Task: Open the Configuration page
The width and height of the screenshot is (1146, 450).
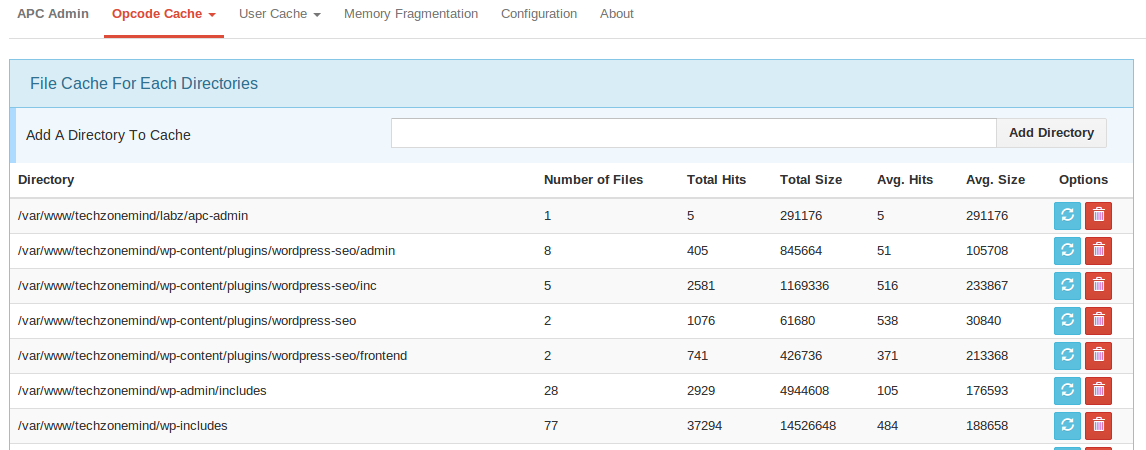Action: pos(539,14)
